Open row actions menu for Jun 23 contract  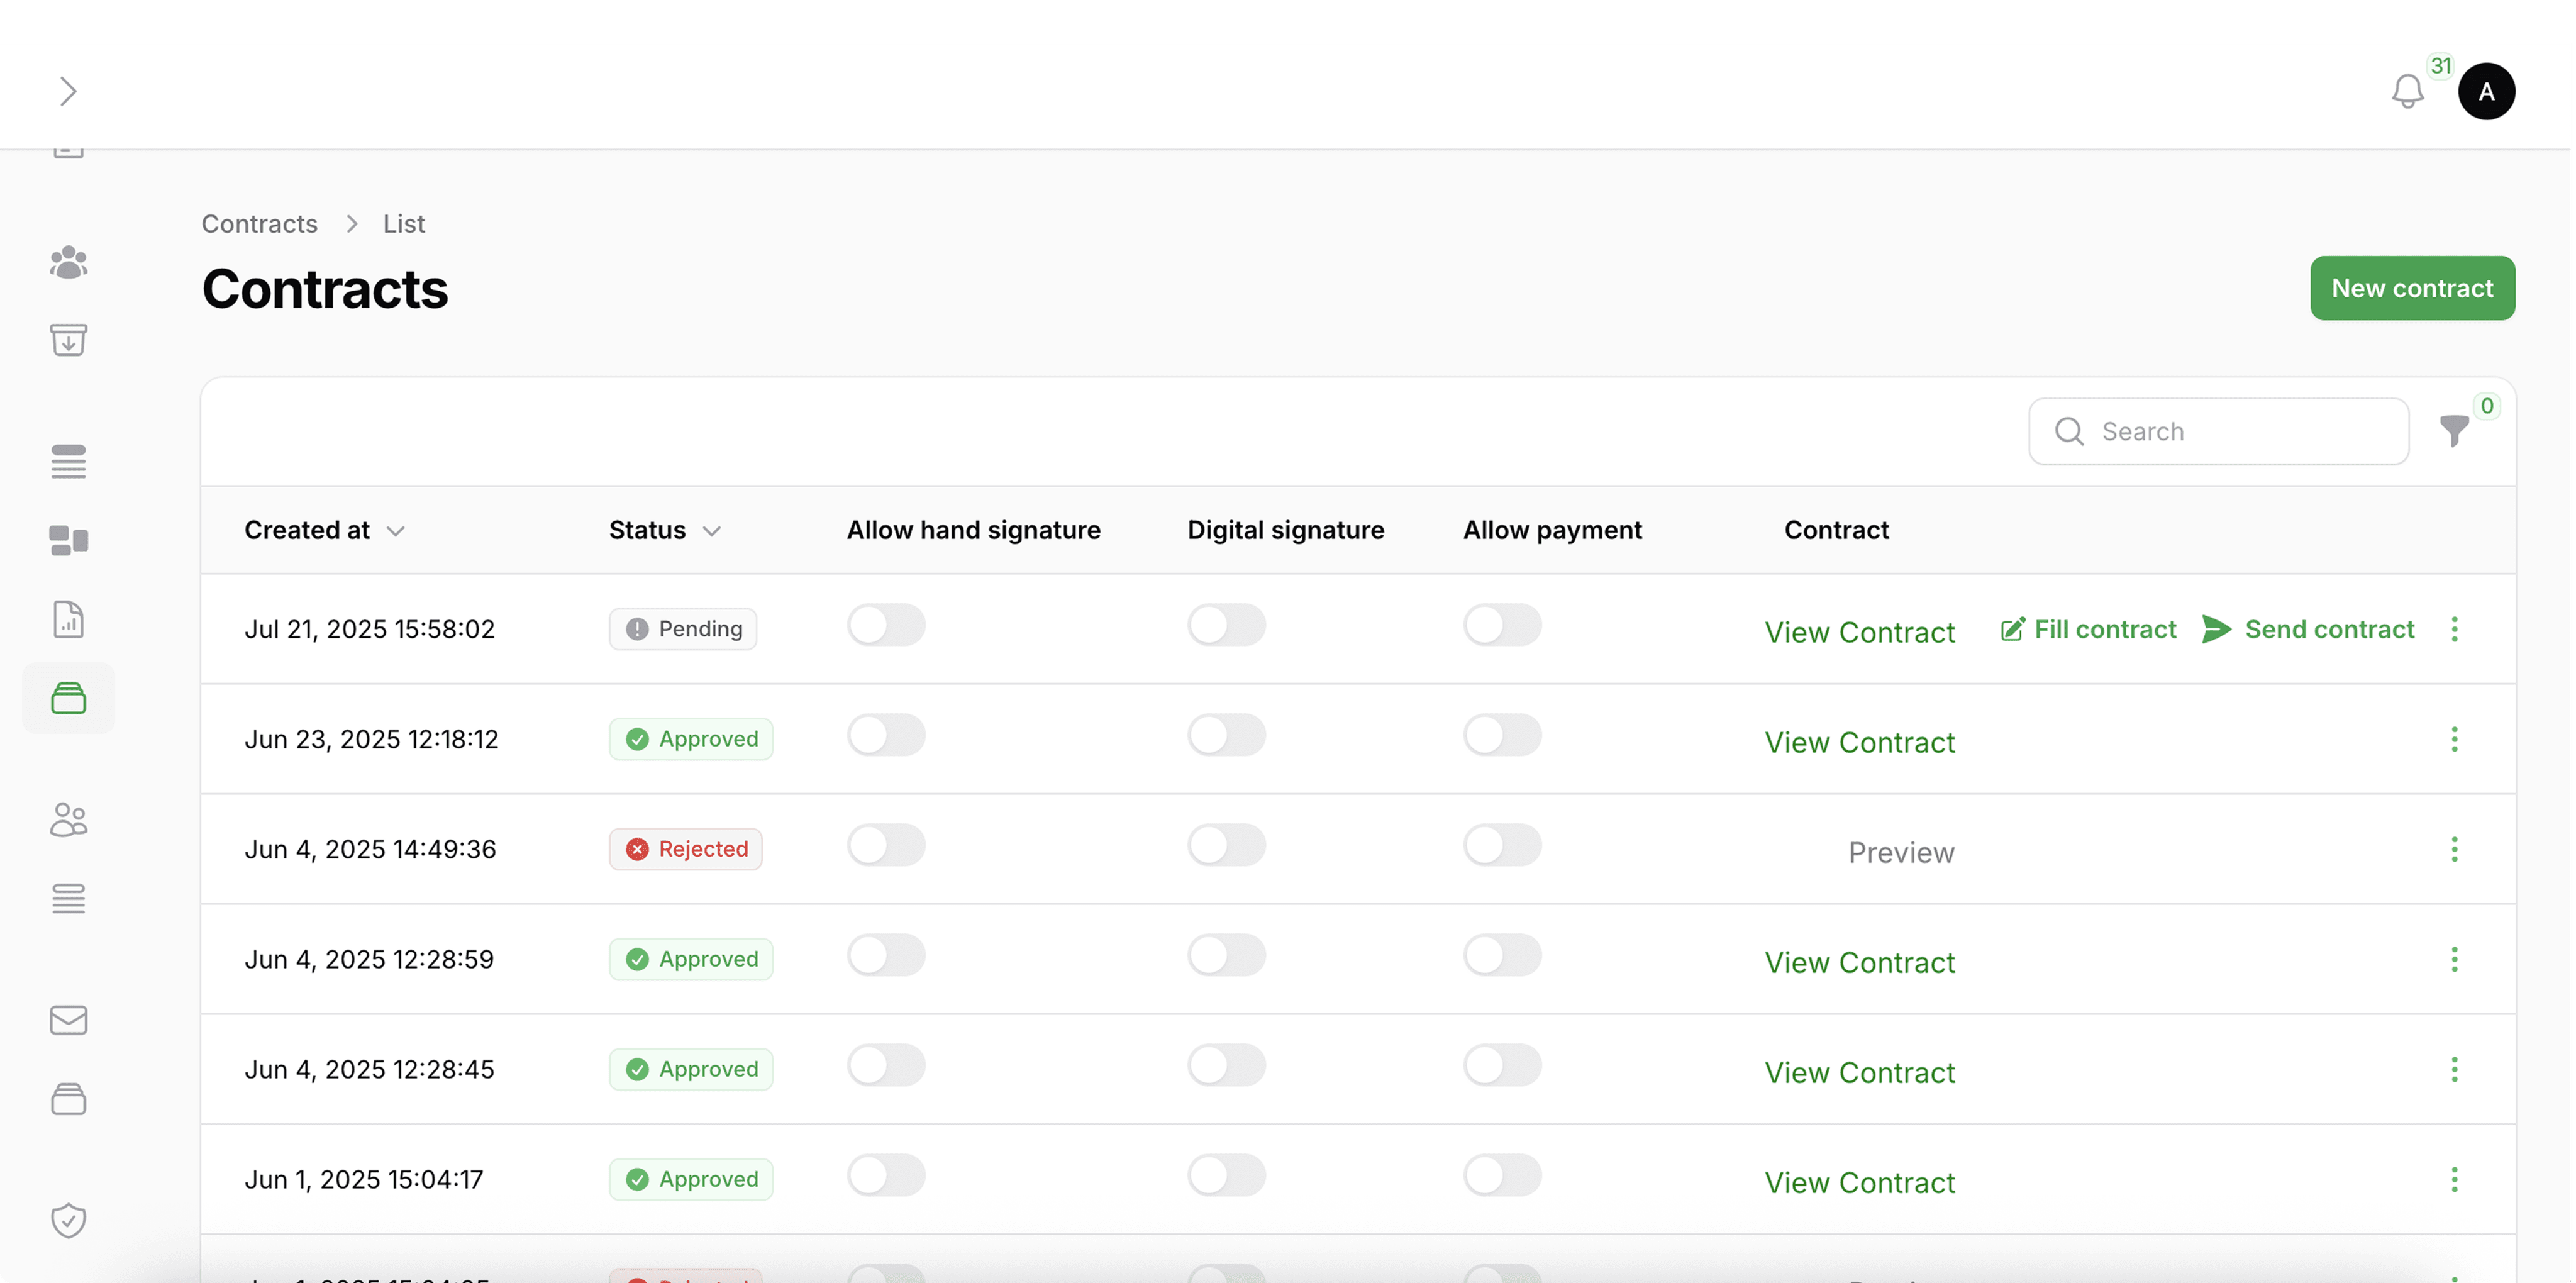click(x=2454, y=739)
